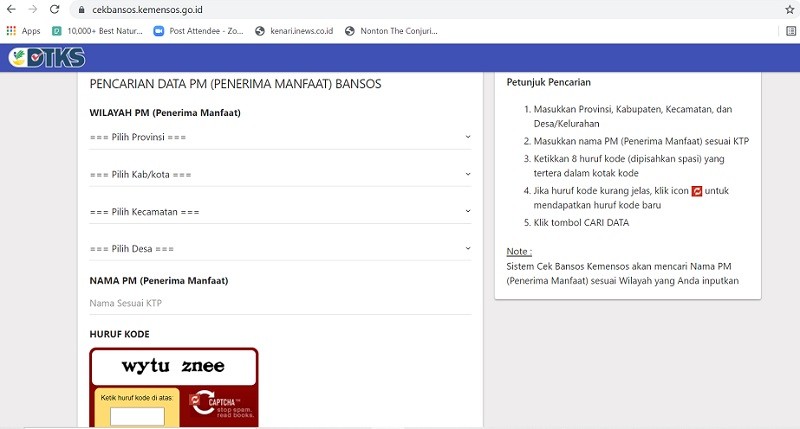Click the 'PENCARIAN DATA PM' page heading

click(x=235, y=84)
